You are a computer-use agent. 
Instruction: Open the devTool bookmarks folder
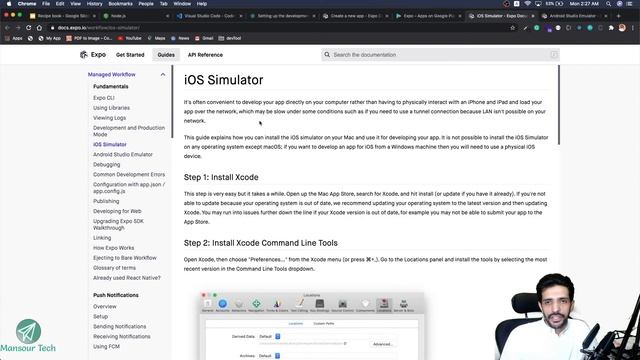point(230,38)
